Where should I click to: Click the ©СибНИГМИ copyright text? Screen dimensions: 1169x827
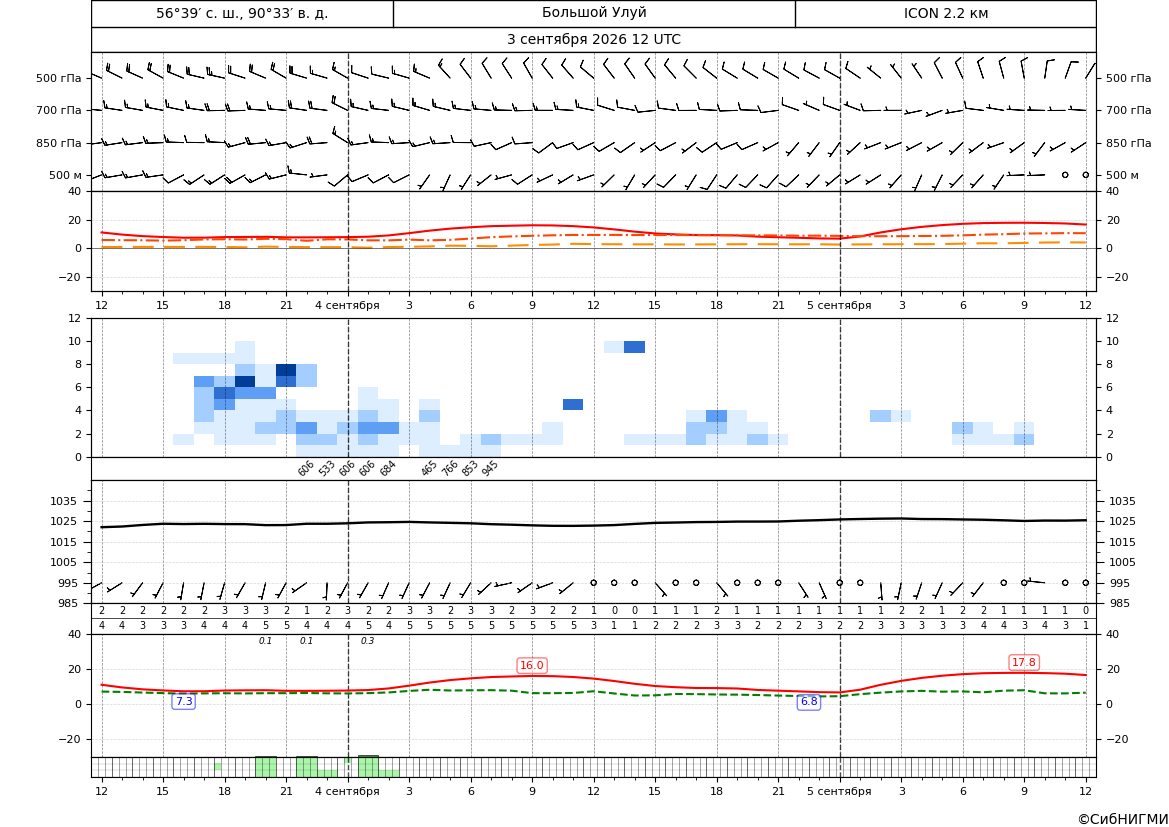(1123, 819)
